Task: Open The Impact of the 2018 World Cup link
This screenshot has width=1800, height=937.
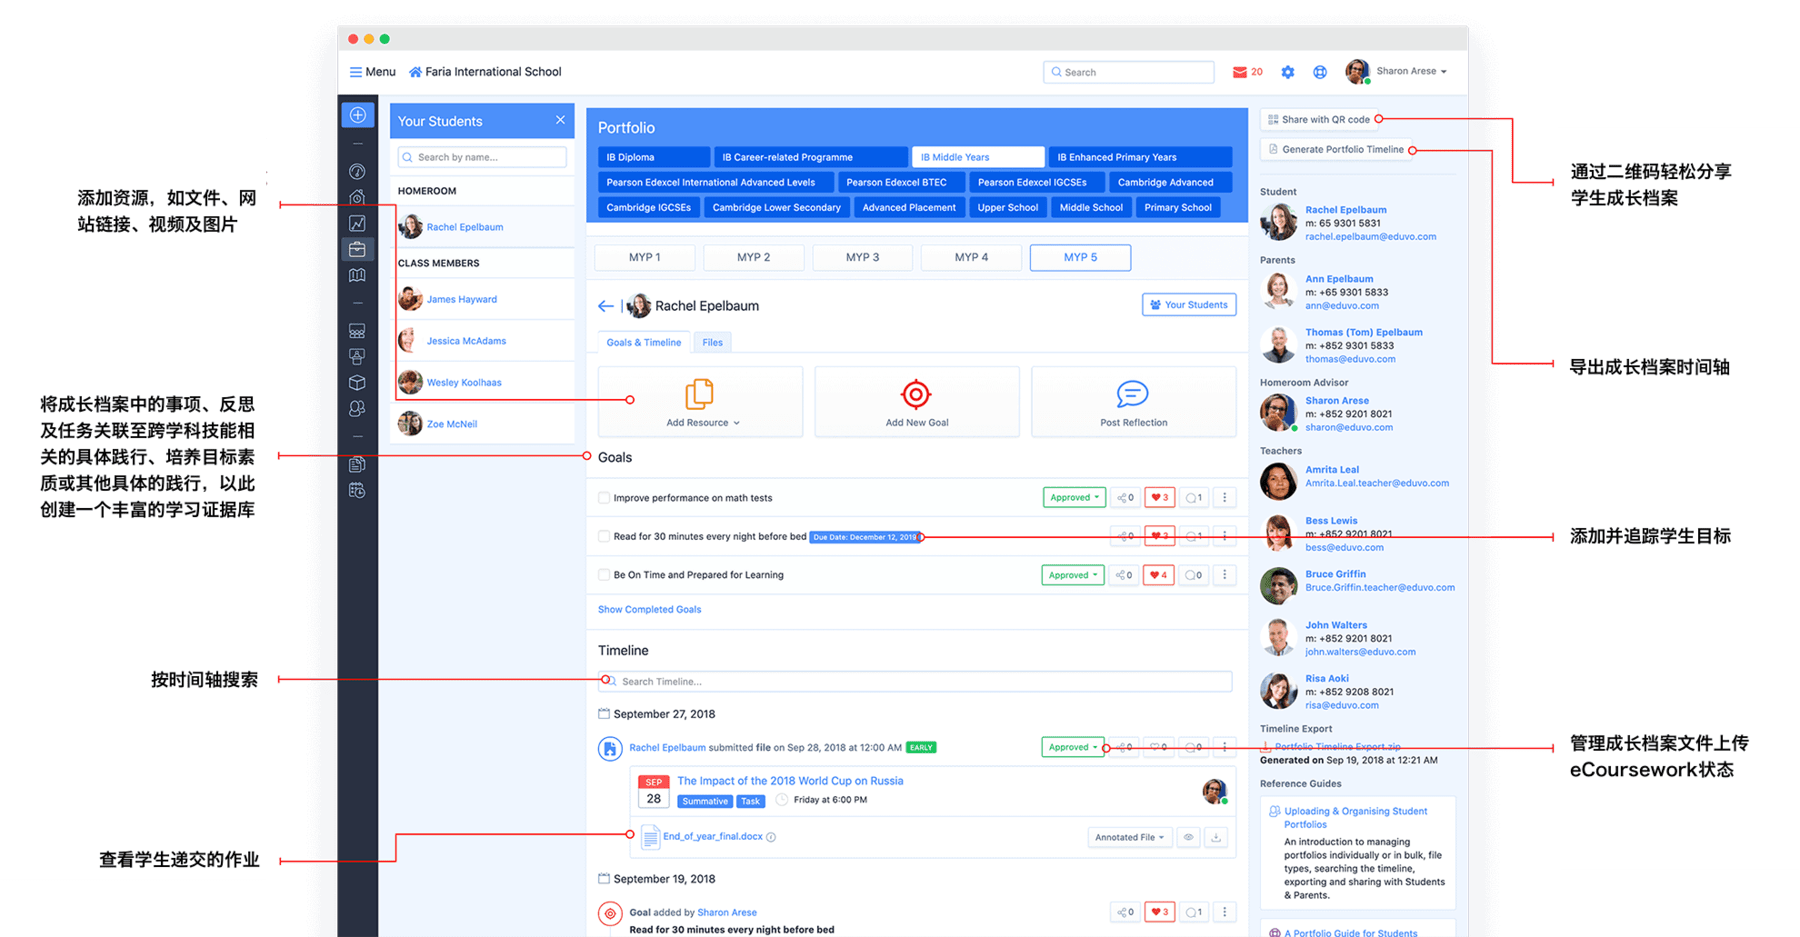Action: click(x=790, y=781)
